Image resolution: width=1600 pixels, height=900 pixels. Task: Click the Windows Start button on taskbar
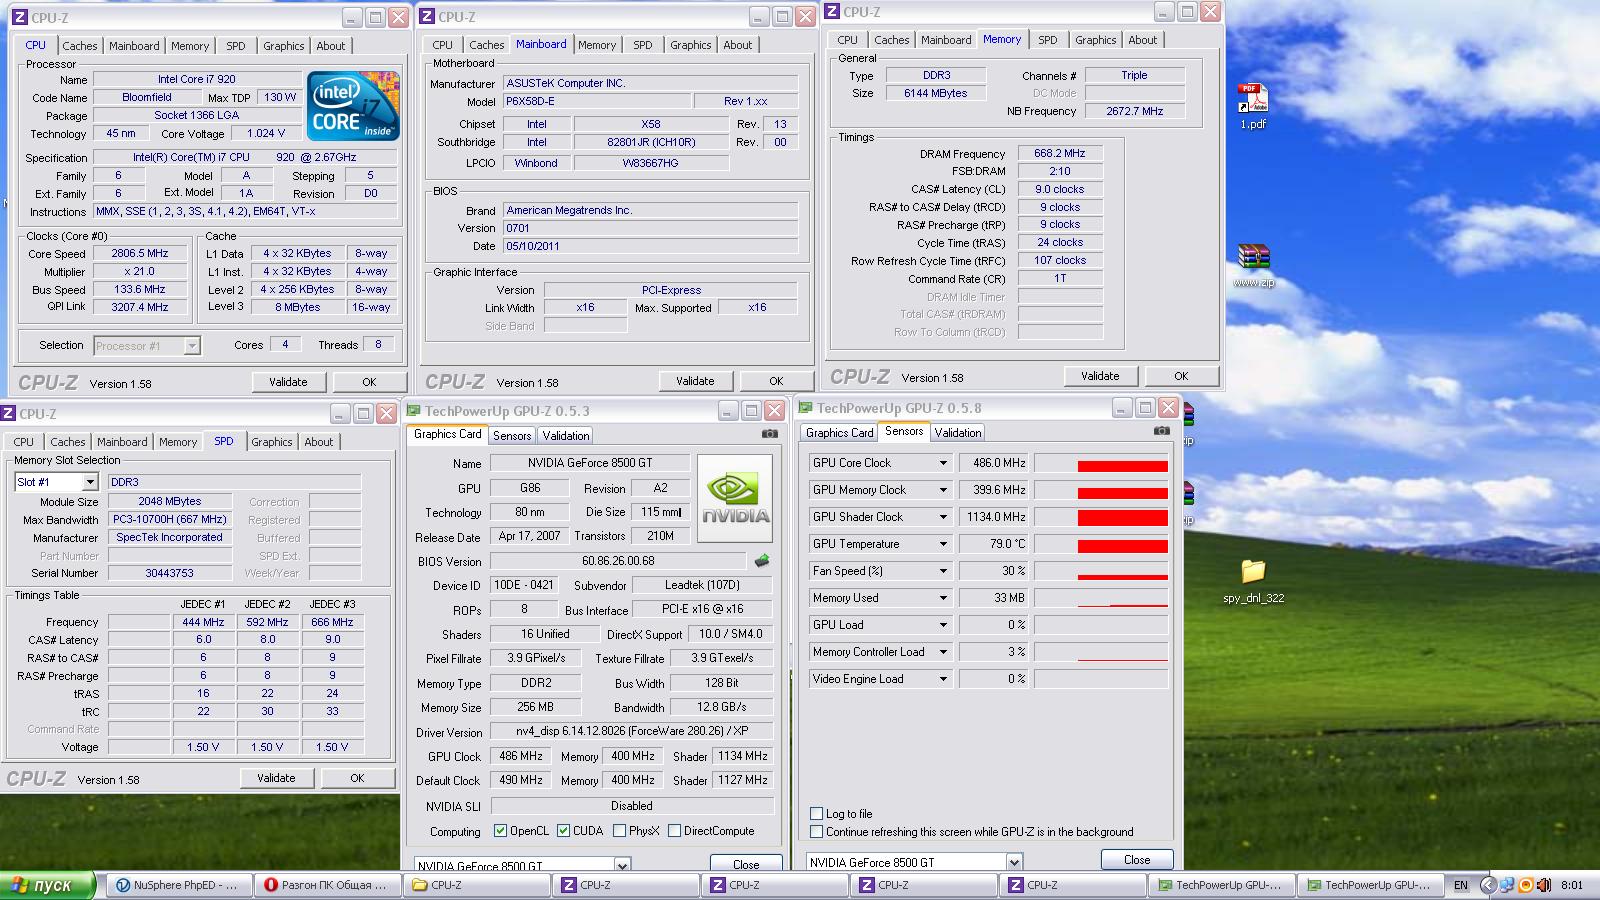47,885
